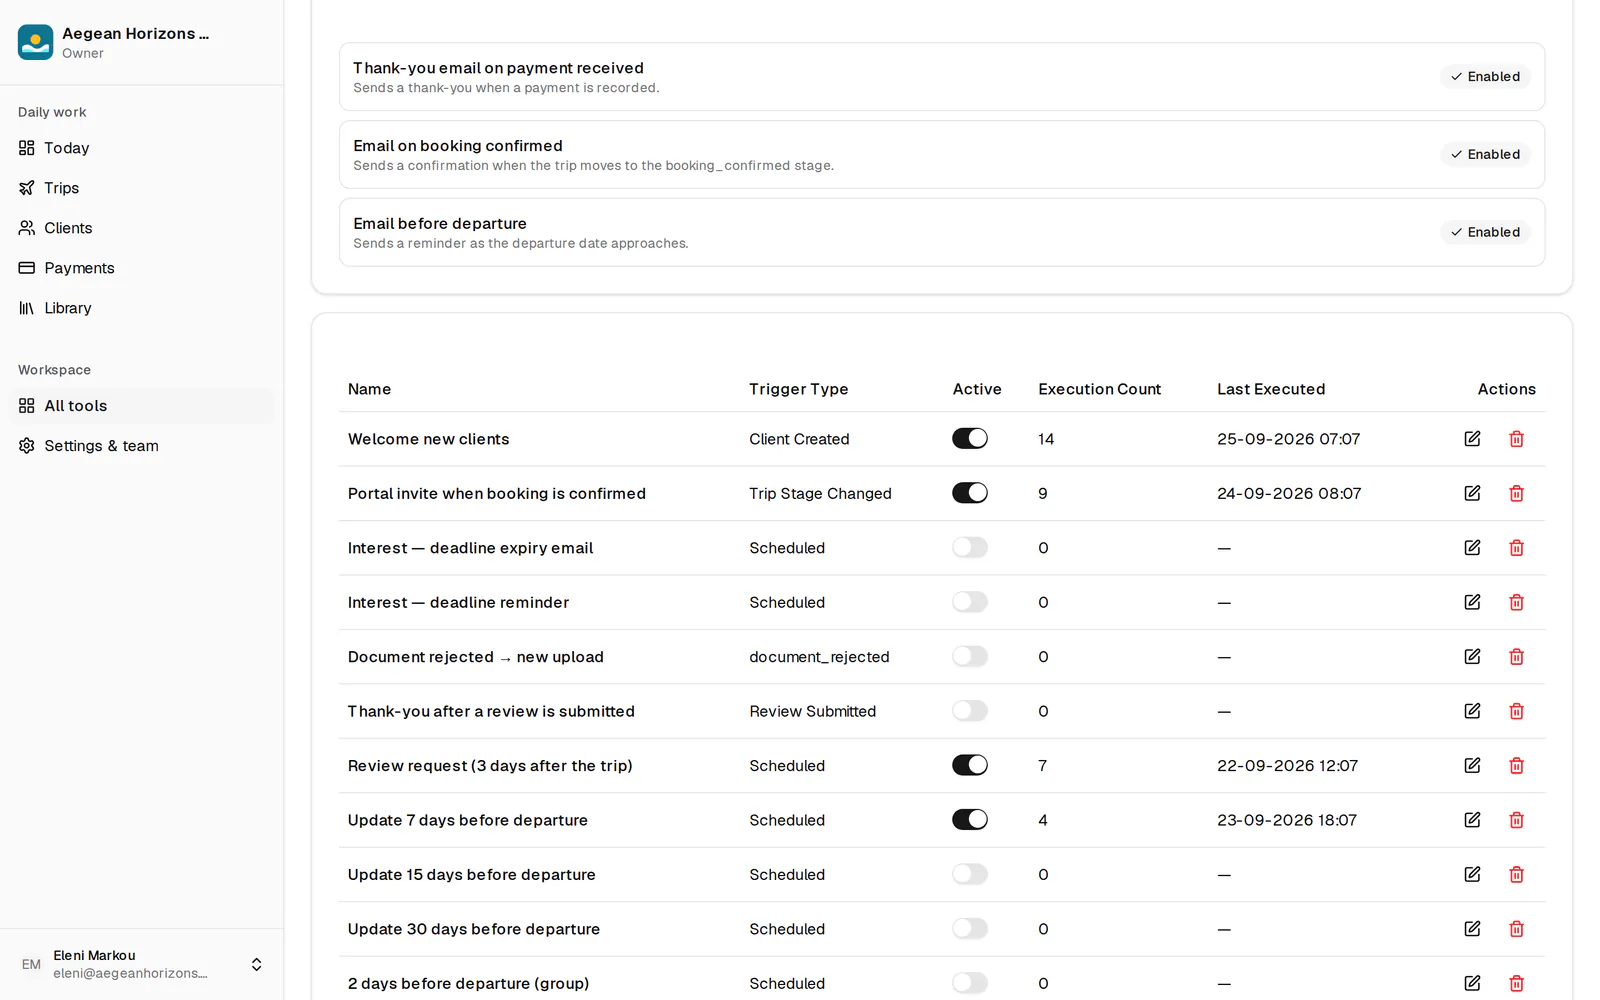Edit Interest — deadline expiry email rule

pos(1472,548)
